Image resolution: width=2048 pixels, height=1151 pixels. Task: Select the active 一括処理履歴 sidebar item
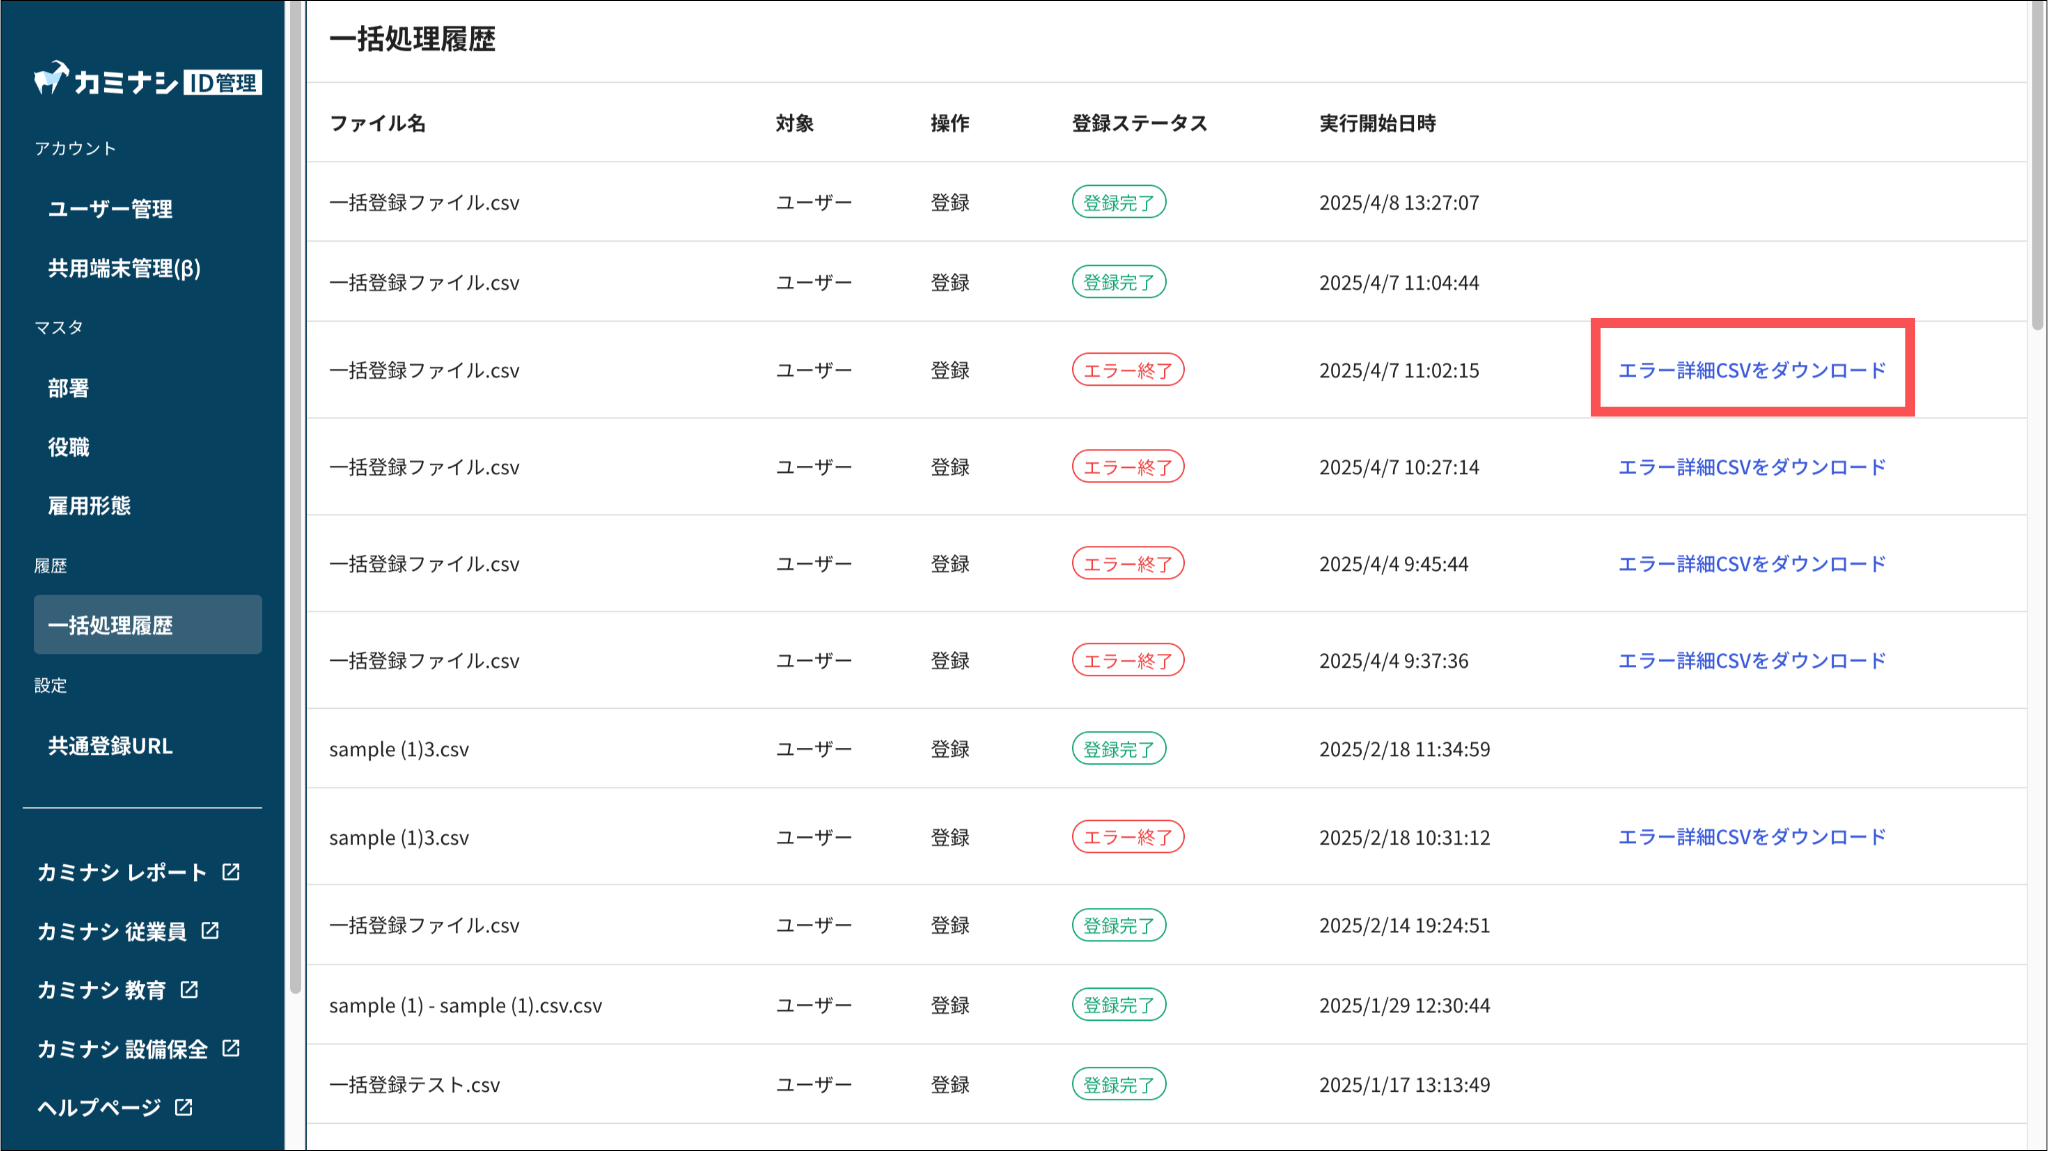tap(148, 625)
